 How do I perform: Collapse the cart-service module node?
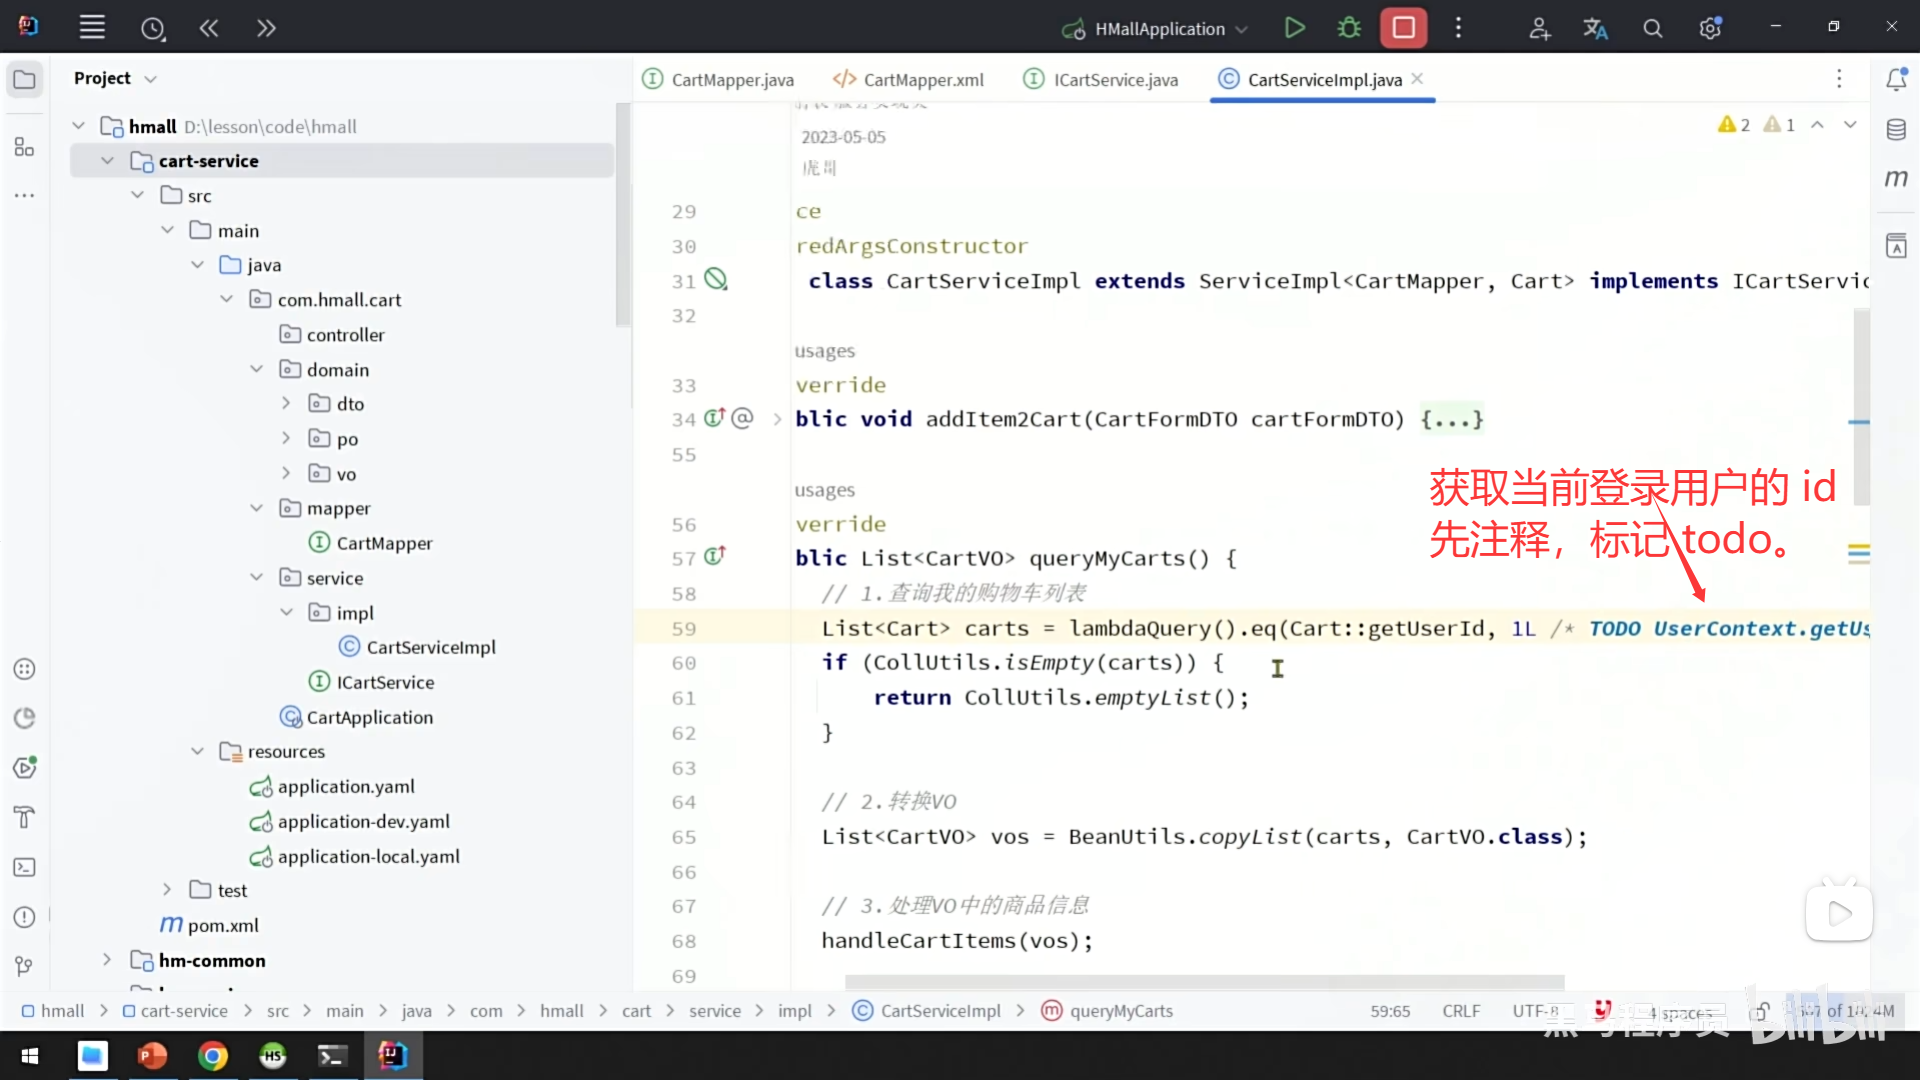tap(108, 161)
